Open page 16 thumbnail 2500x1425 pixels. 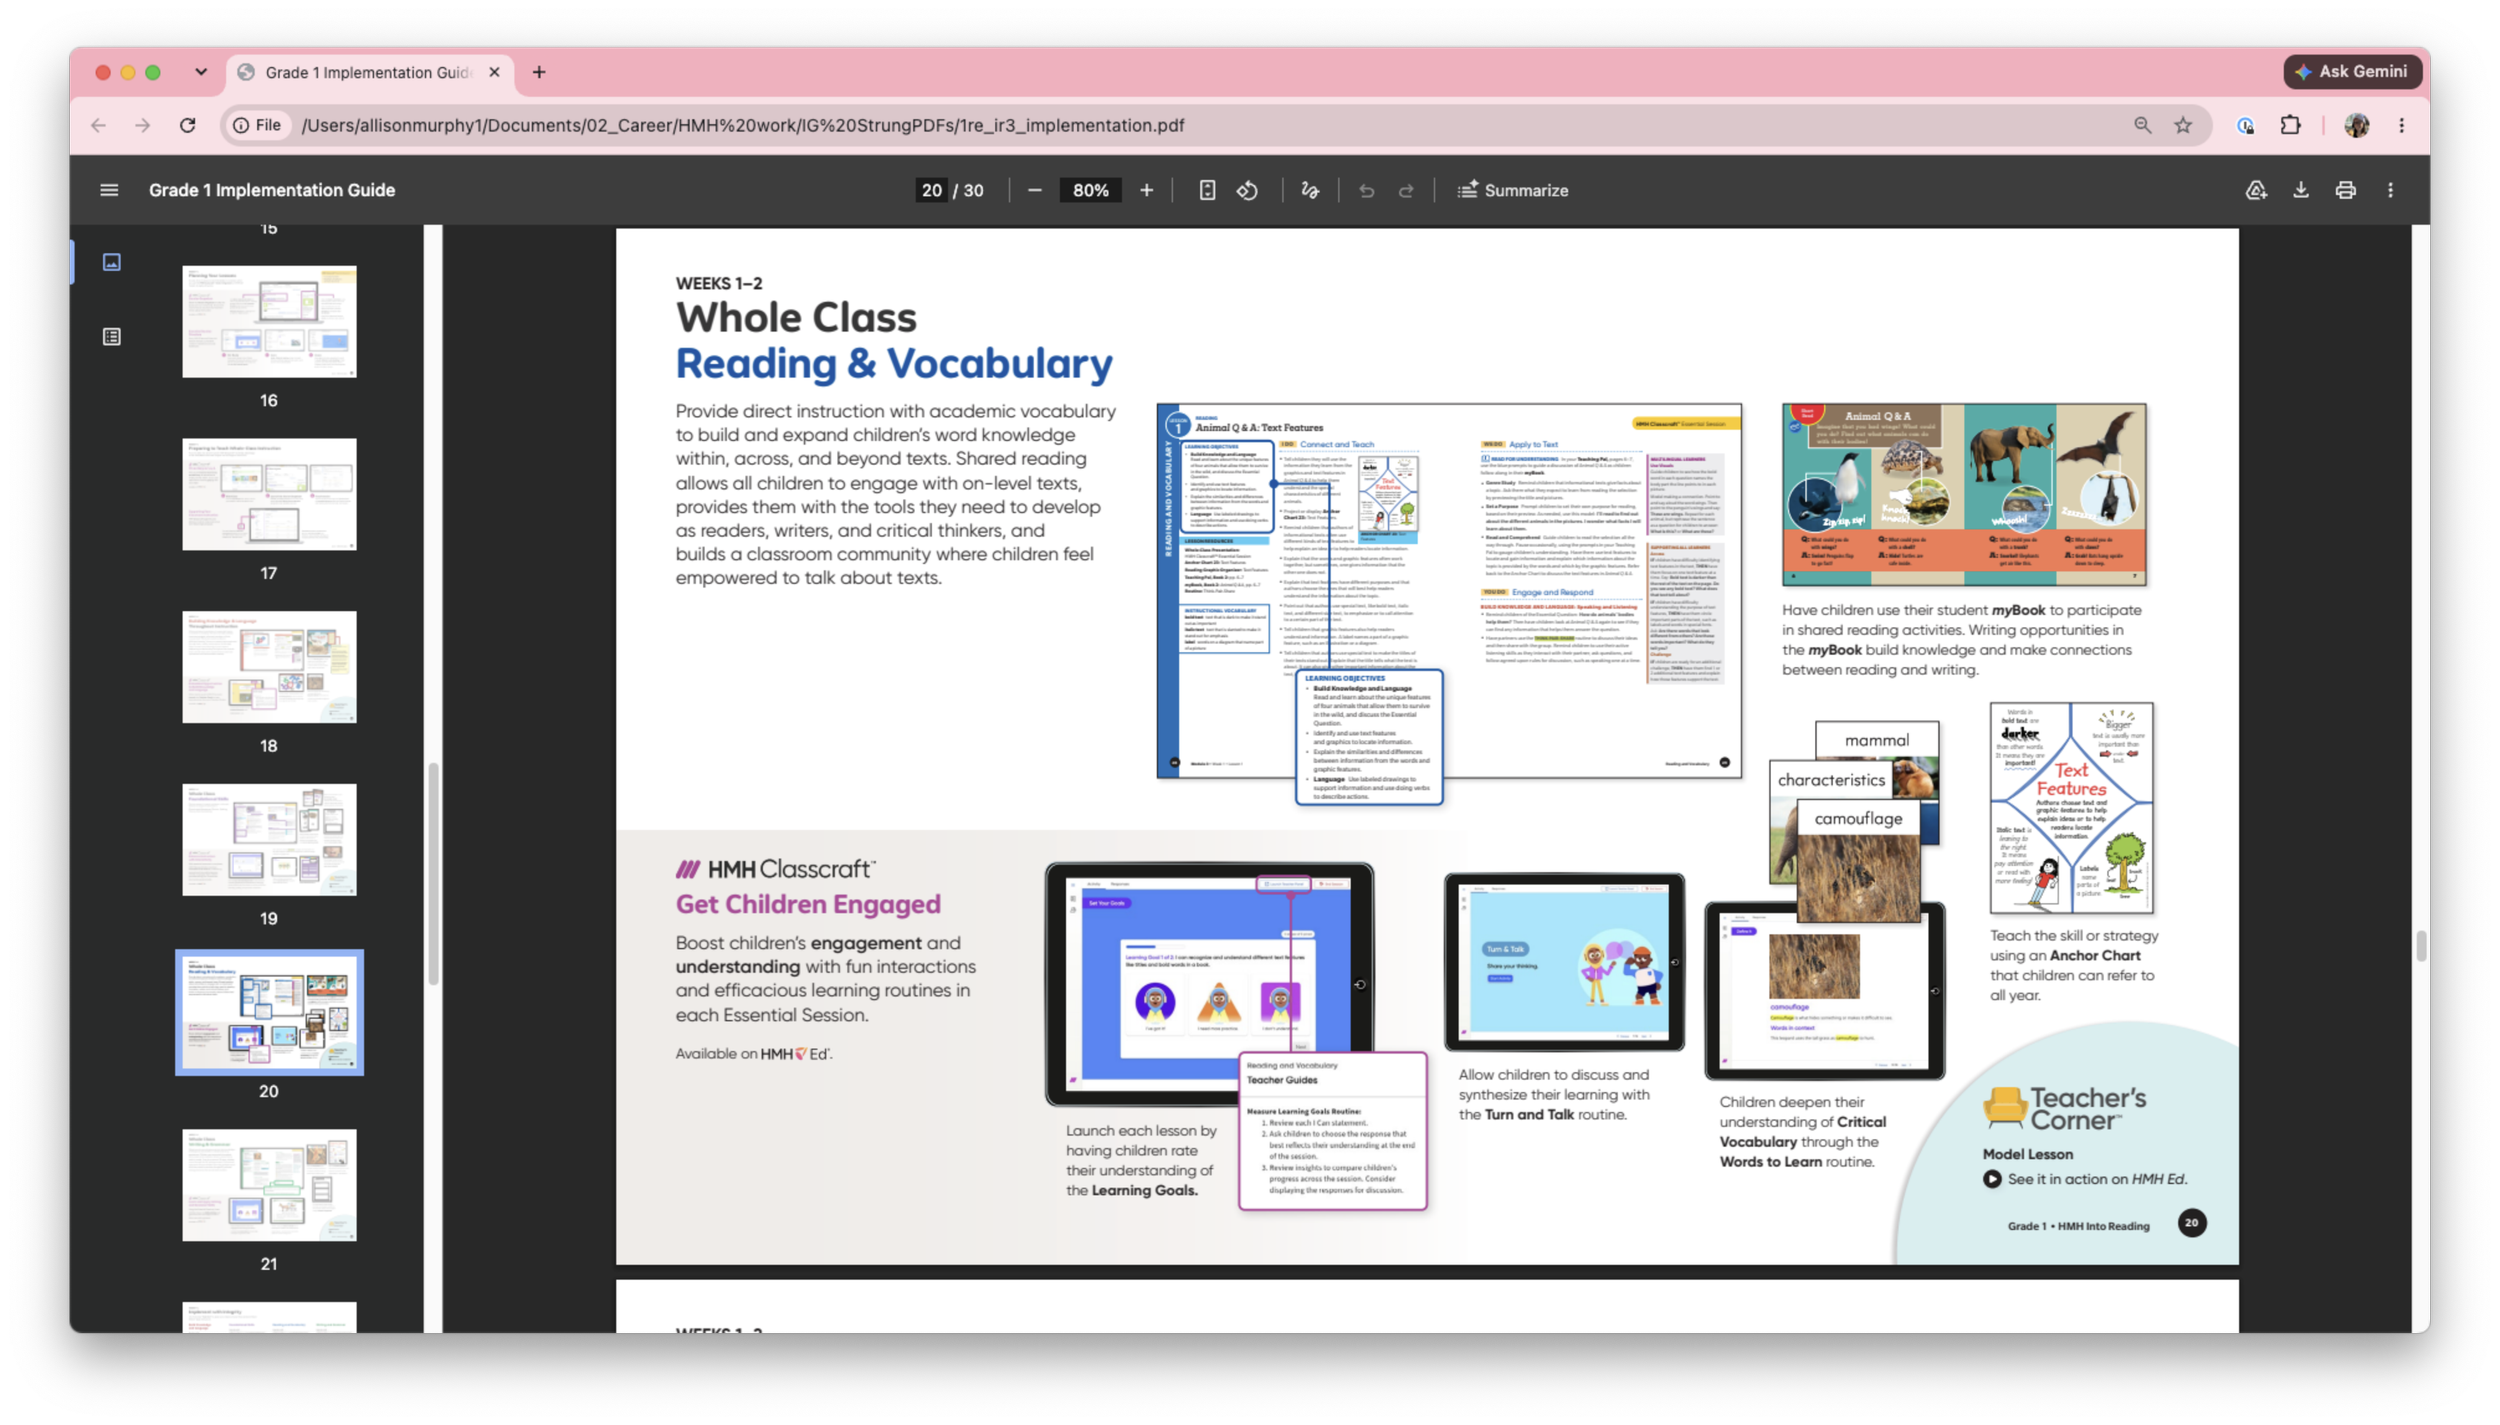click(269, 321)
